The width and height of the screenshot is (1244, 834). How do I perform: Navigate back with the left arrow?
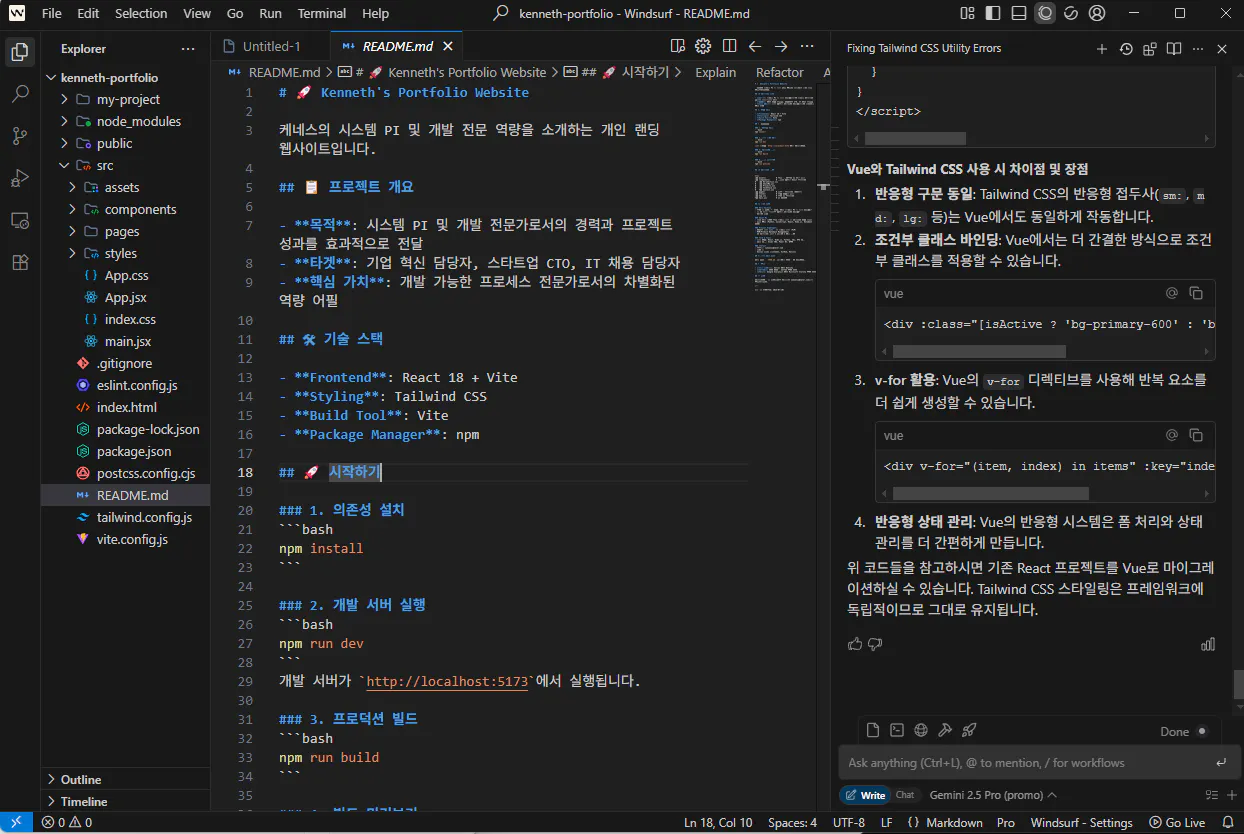[755, 46]
